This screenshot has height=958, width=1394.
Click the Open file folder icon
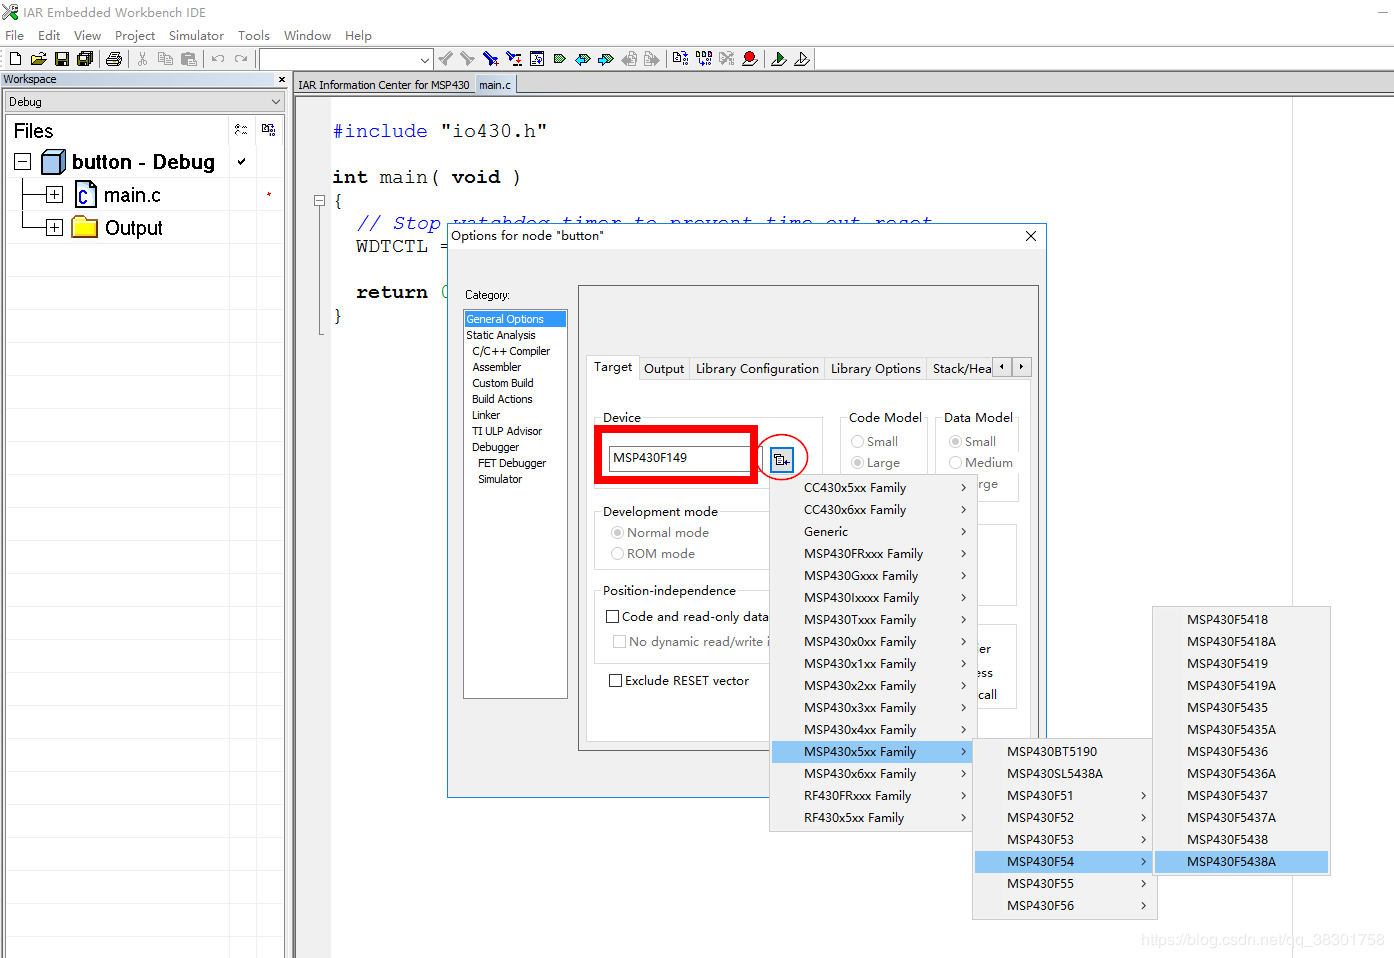pos(38,59)
